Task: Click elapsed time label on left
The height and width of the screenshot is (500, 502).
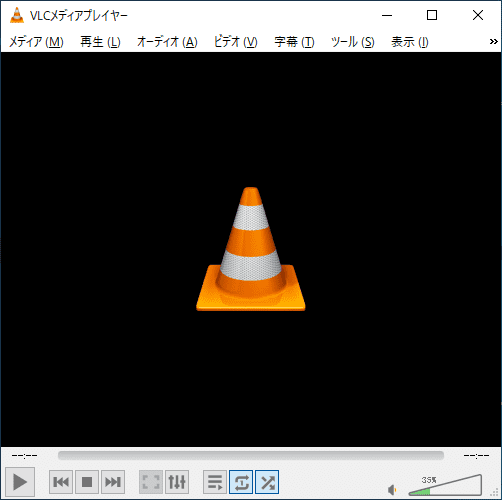Action: tap(24, 455)
